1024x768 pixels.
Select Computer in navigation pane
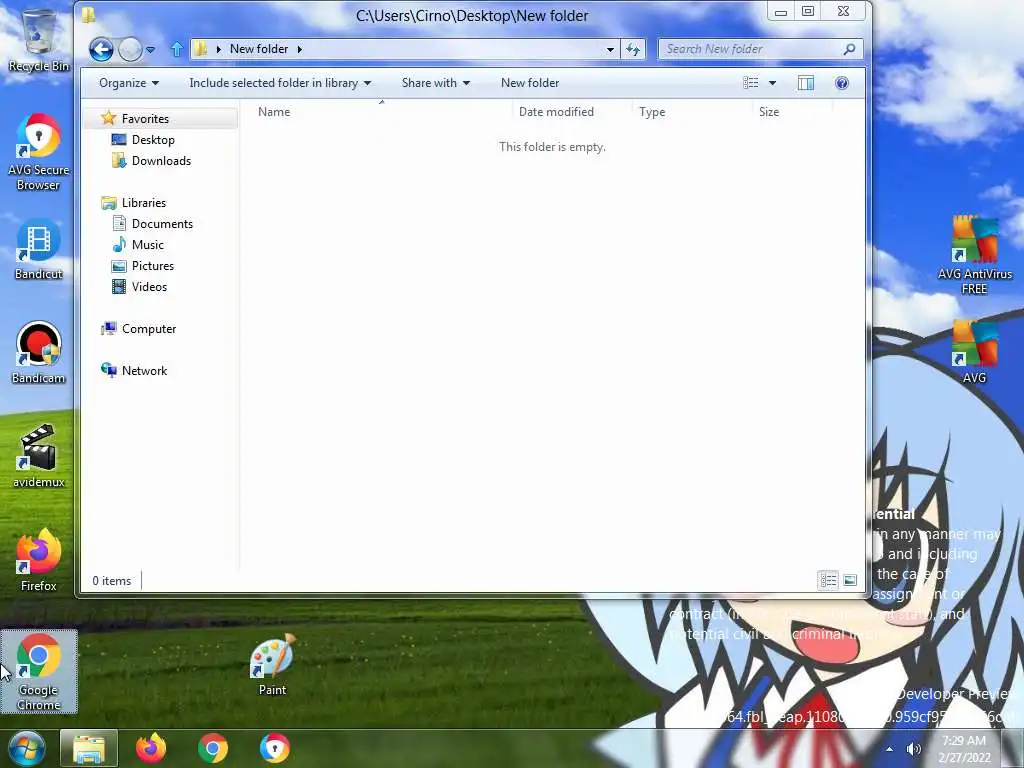coord(149,328)
